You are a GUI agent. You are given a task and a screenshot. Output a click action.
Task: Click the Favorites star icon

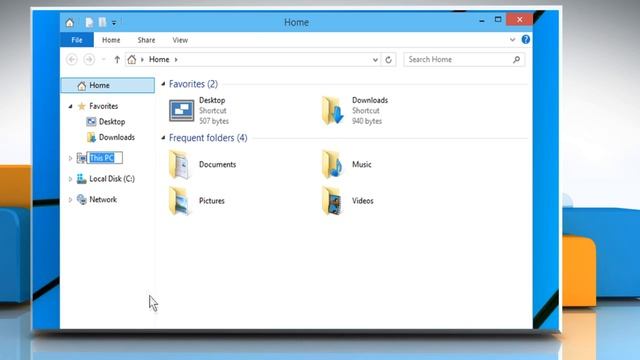click(x=82, y=106)
